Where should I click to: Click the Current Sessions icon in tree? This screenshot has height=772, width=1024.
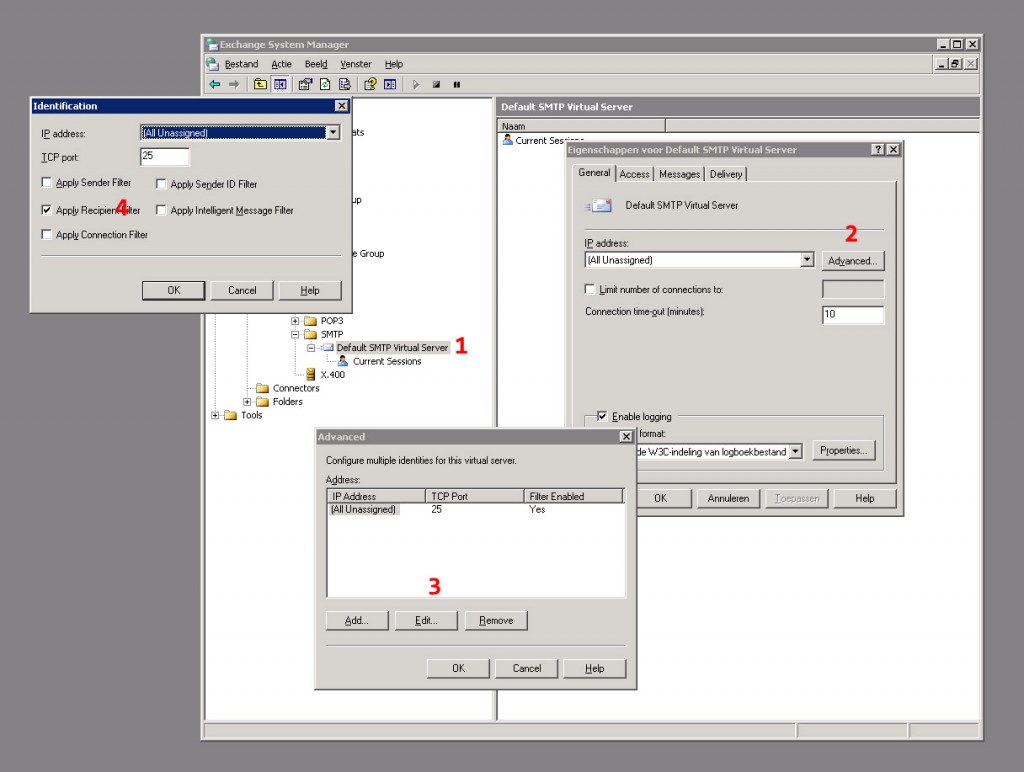(343, 361)
